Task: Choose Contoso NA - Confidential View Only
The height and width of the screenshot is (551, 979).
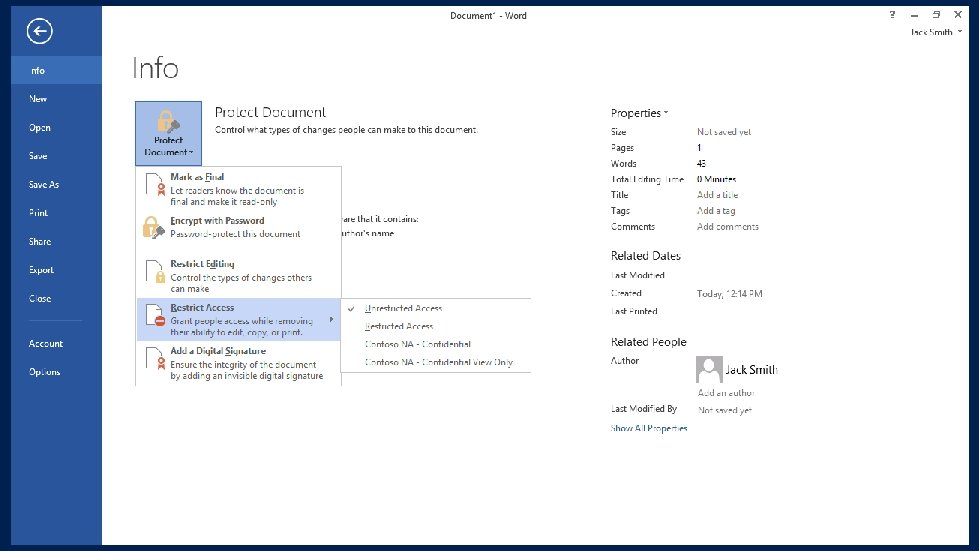Action: [x=436, y=362]
